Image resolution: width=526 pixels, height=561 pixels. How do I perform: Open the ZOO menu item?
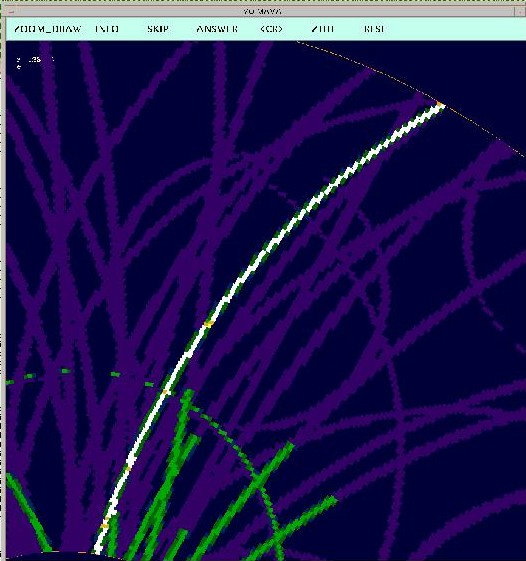click(322, 29)
